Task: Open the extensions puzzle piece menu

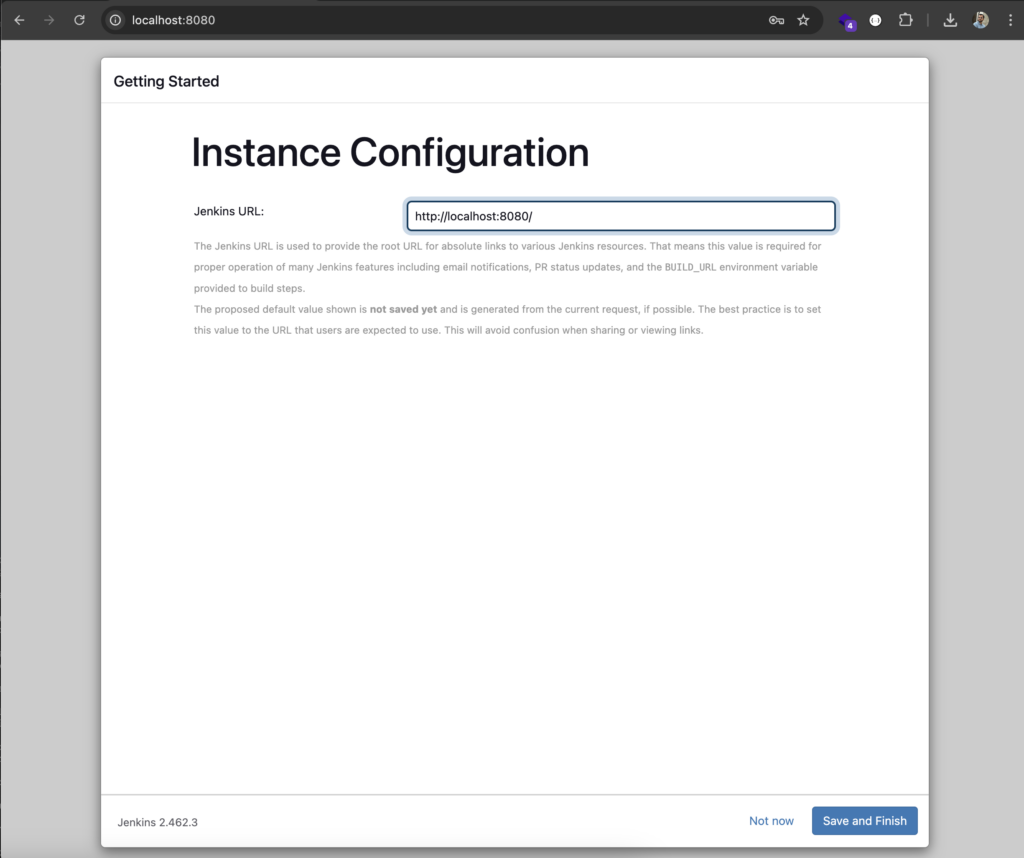Action: coord(905,20)
